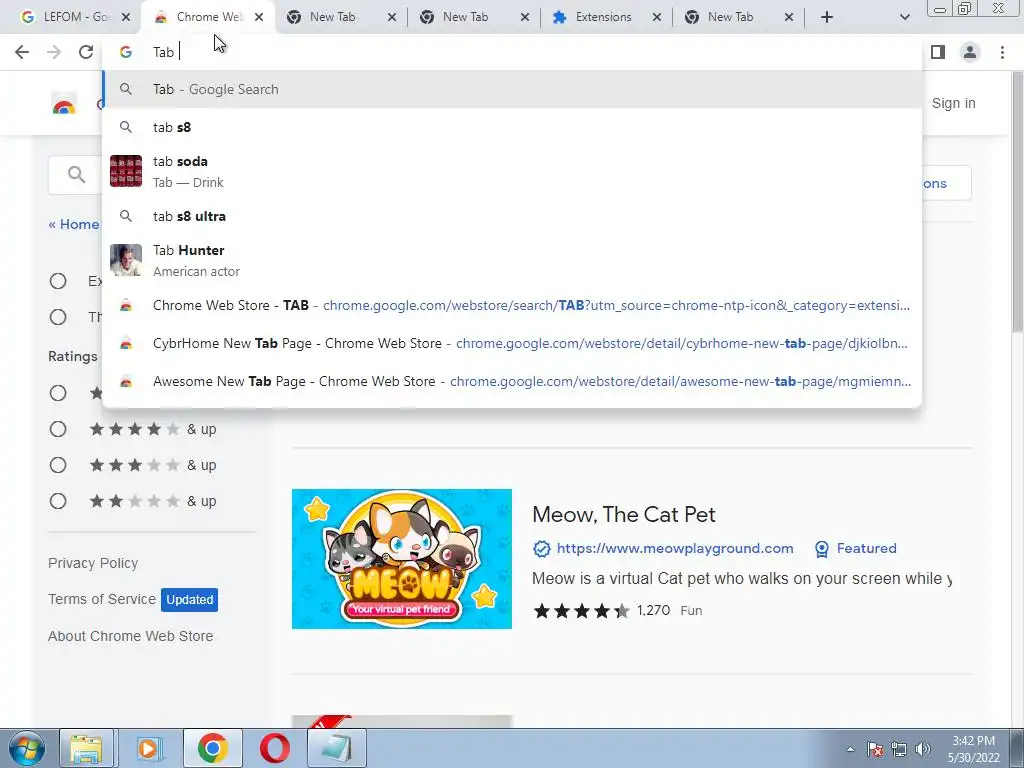Open Chrome three-dot menu
This screenshot has height=768, width=1024.
click(x=1002, y=52)
